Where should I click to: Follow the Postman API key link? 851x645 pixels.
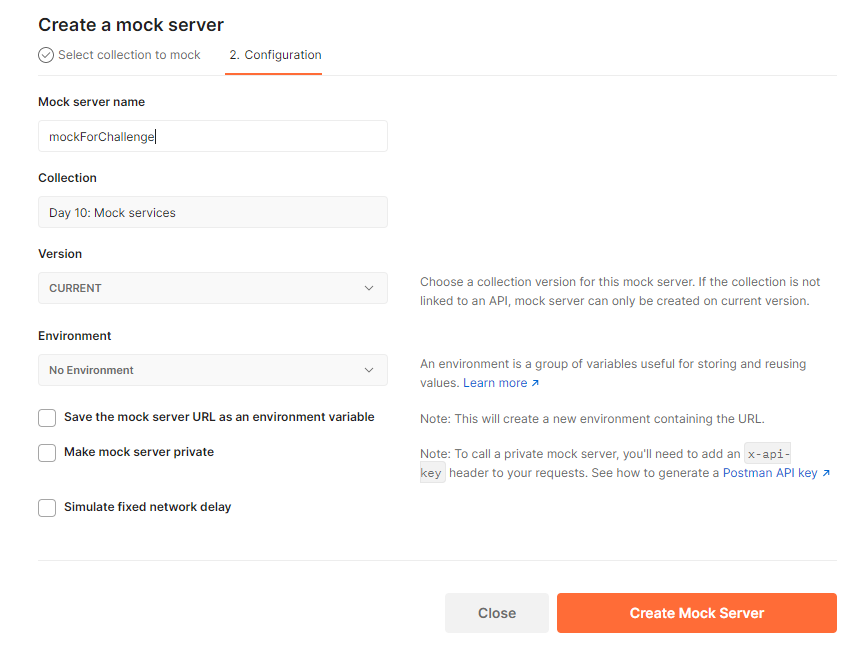tap(770, 473)
